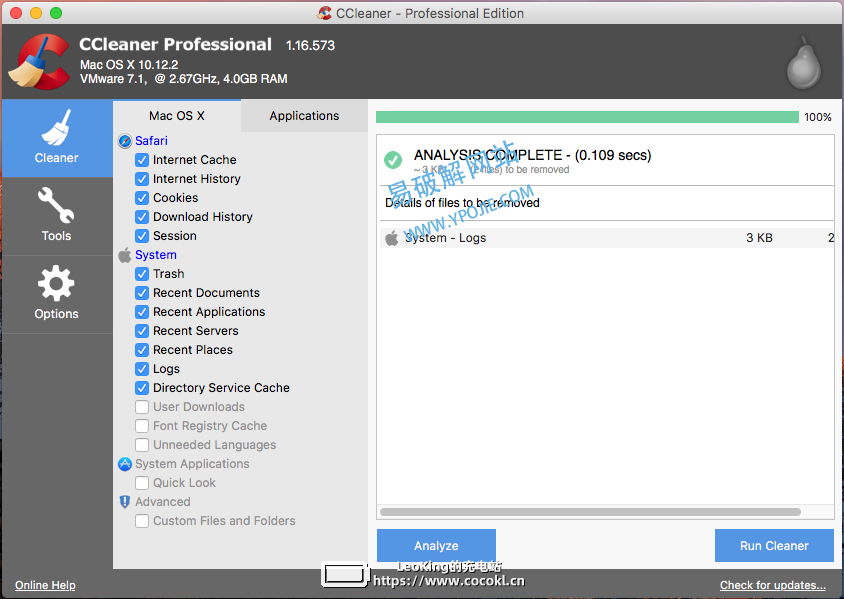Screen dimensions: 844x599
Task: Disable the Session checkbox
Action: [142, 236]
